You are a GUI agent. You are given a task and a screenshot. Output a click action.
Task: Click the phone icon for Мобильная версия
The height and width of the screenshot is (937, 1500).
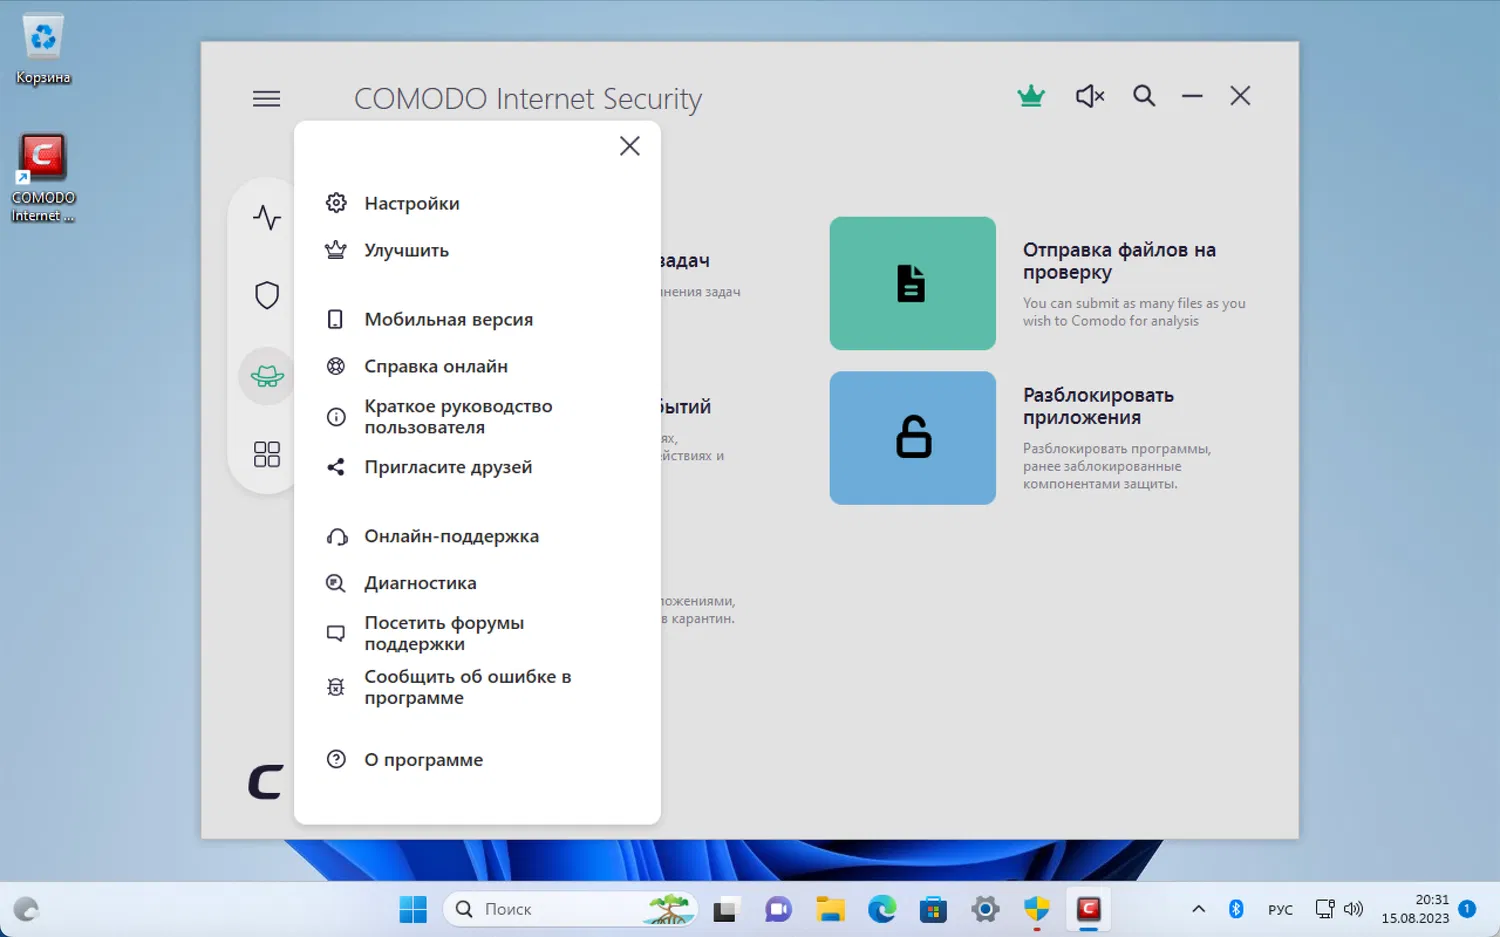[336, 320]
